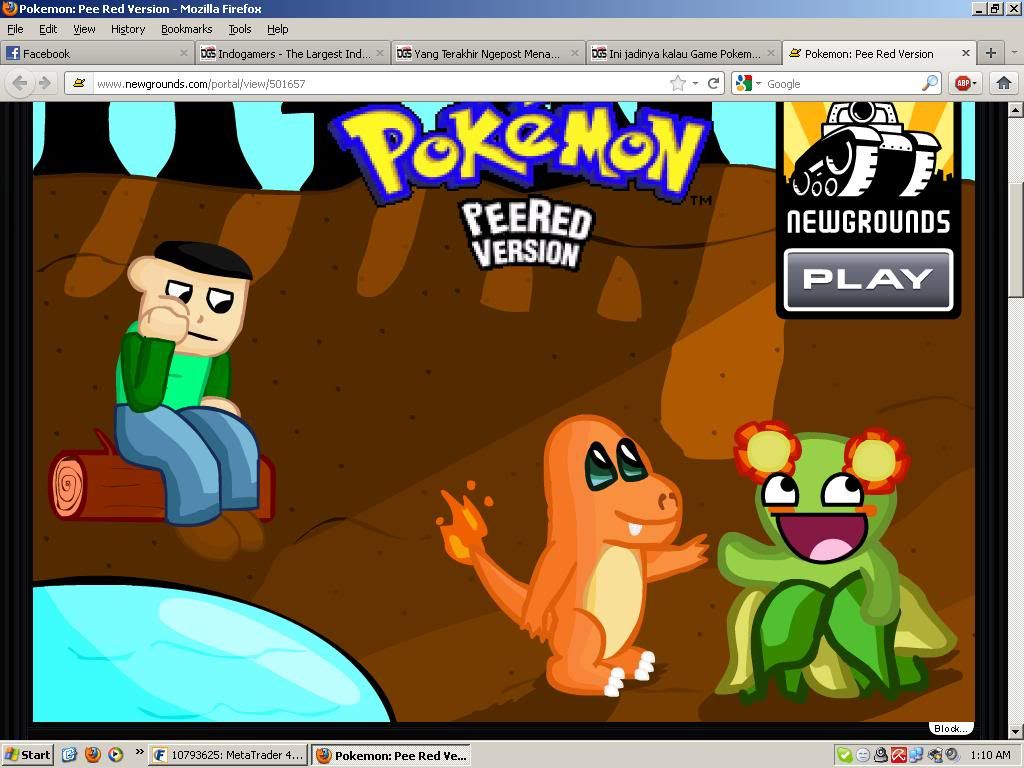Select the Pokemon: Pee Red Version tab
Screen dimensions: 1024x768
click(x=880, y=54)
